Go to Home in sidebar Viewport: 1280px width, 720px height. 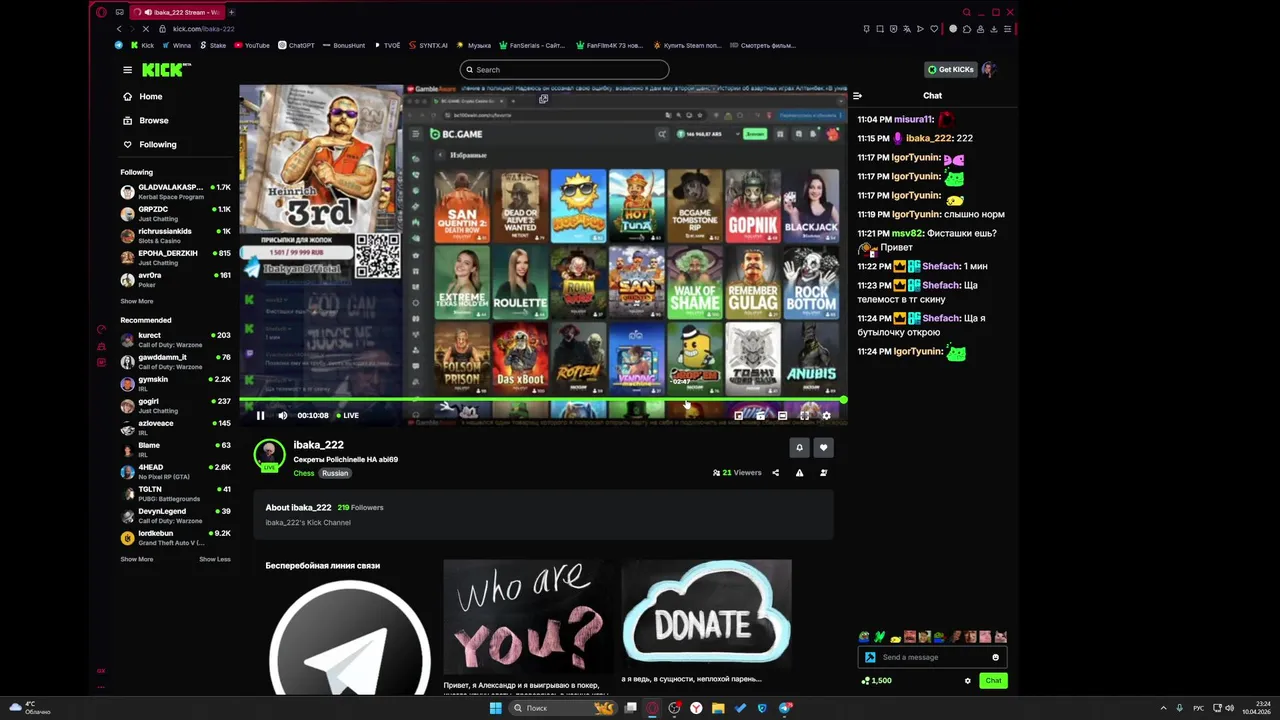pos(142,97)
